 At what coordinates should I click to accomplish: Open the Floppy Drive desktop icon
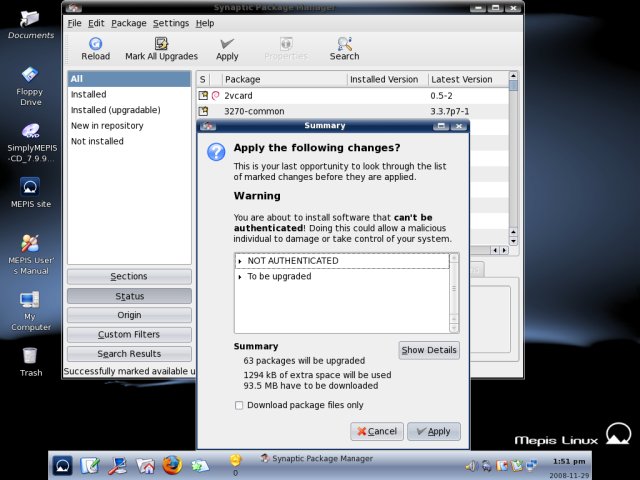30,74
